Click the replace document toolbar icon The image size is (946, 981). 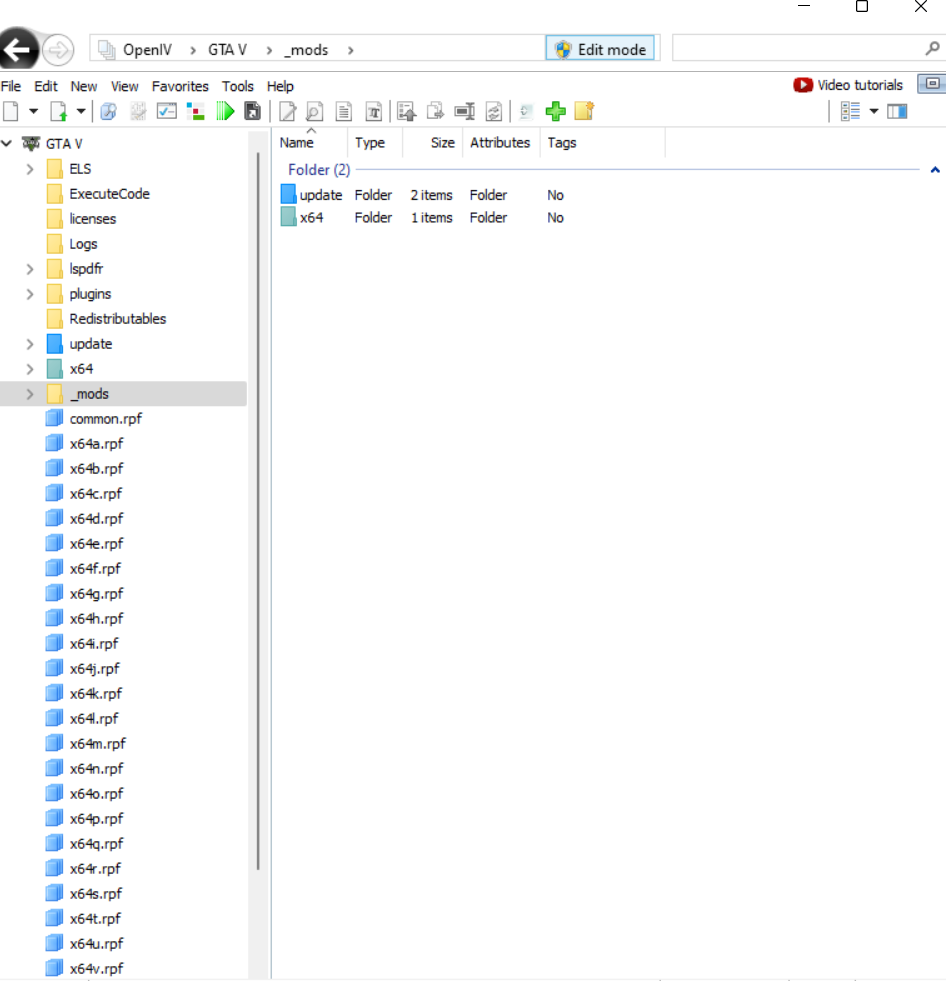[494, 111]
